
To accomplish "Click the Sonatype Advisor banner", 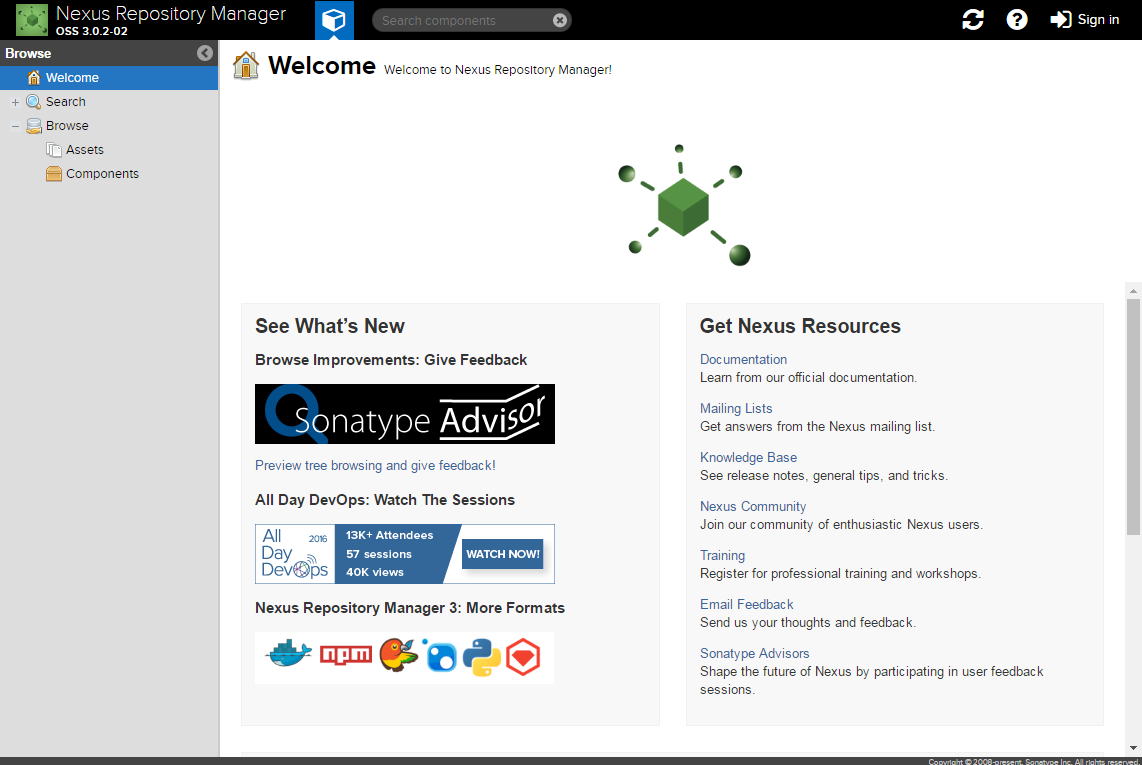I will click(x=405, y=414).
